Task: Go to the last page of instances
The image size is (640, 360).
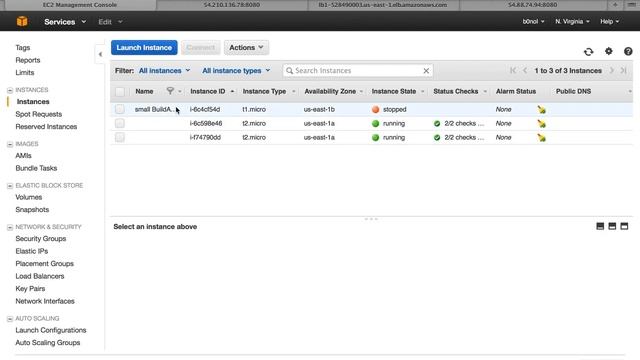Action: pos(623,71)
